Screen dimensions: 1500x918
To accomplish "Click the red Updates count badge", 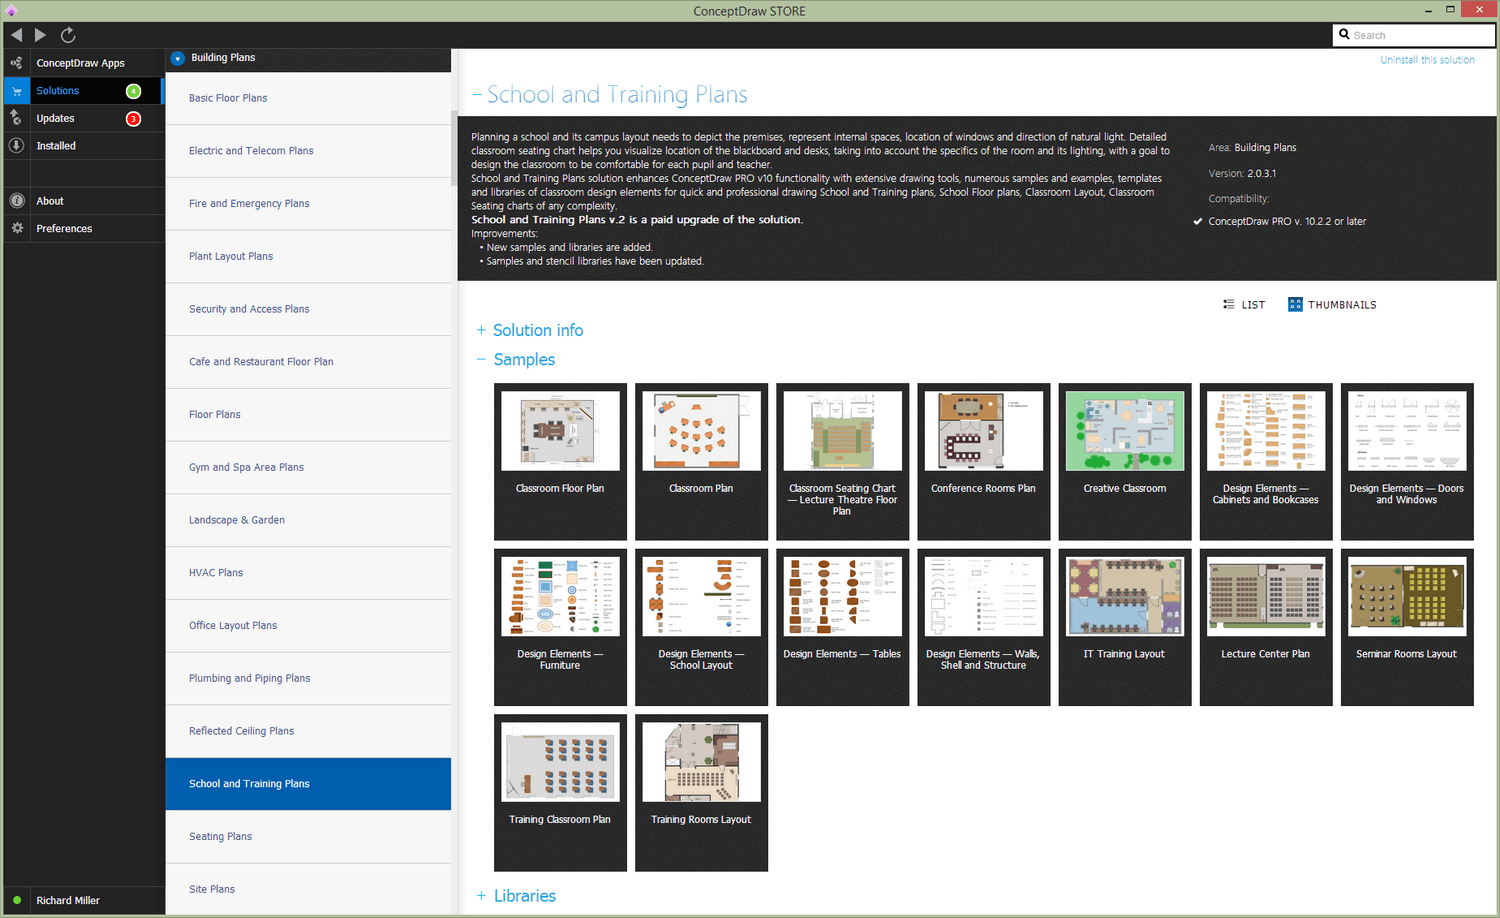I will [133, 119].
